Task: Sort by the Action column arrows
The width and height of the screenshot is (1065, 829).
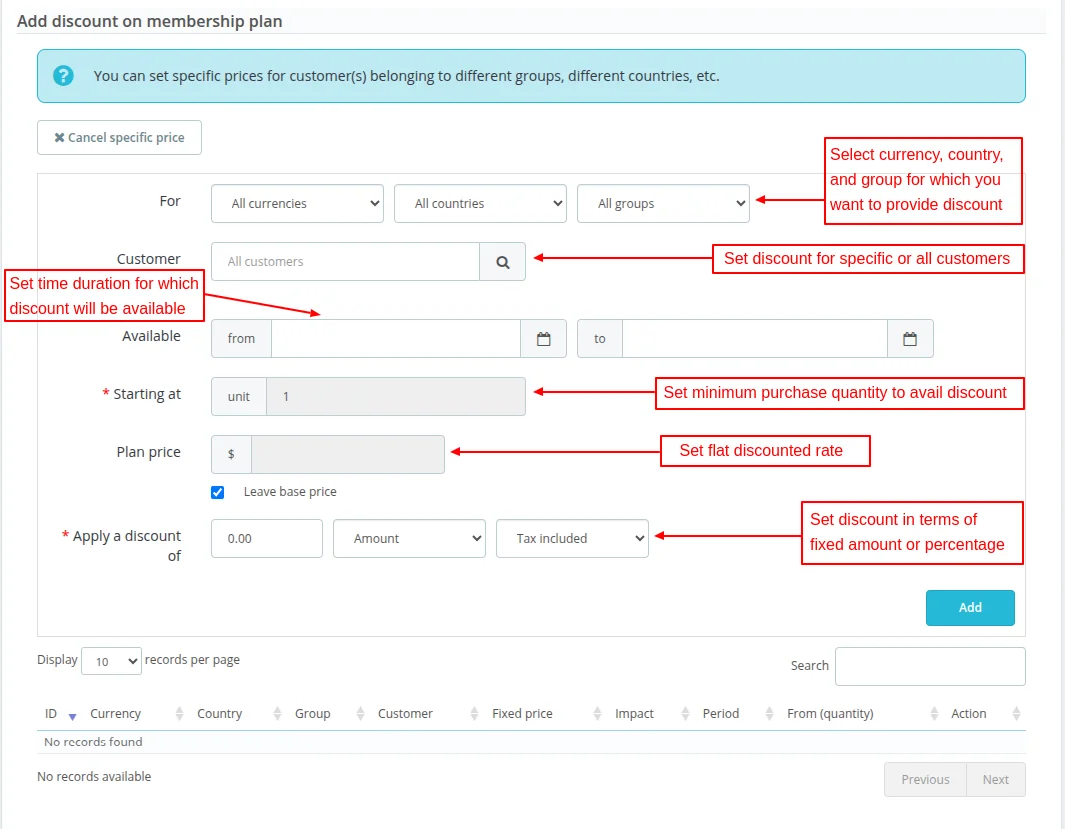Action: [1016, 714]
